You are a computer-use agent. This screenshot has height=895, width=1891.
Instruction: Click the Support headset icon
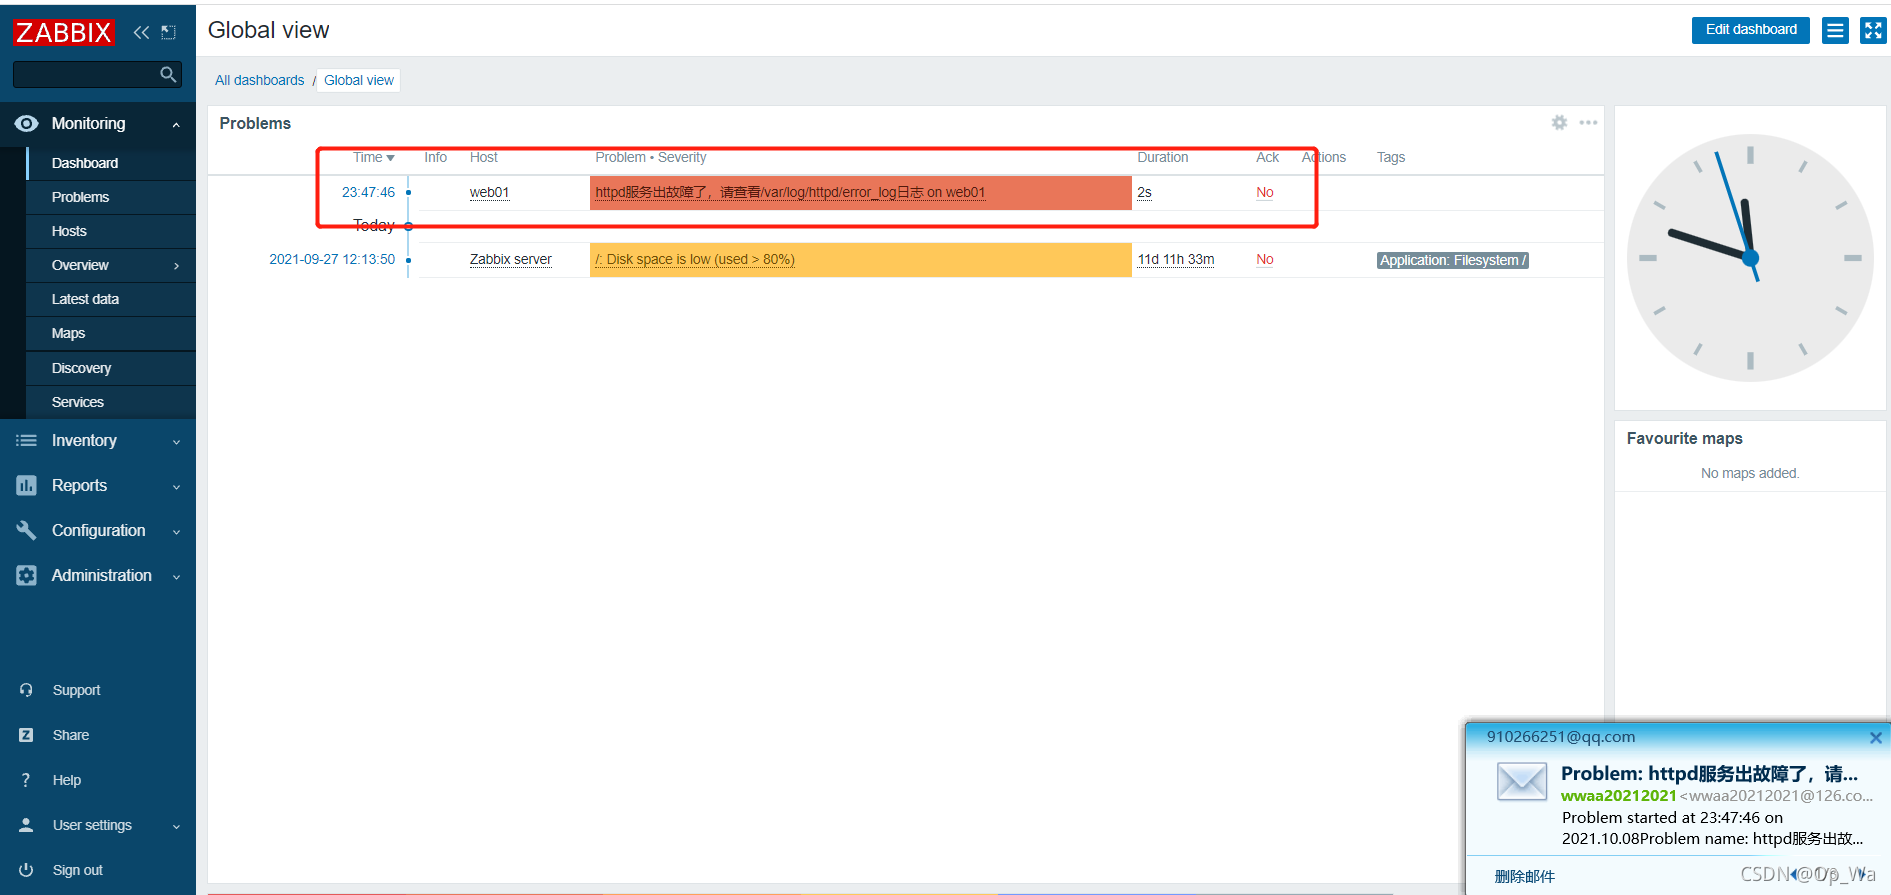pyautogui.click(x=27, y=690)
